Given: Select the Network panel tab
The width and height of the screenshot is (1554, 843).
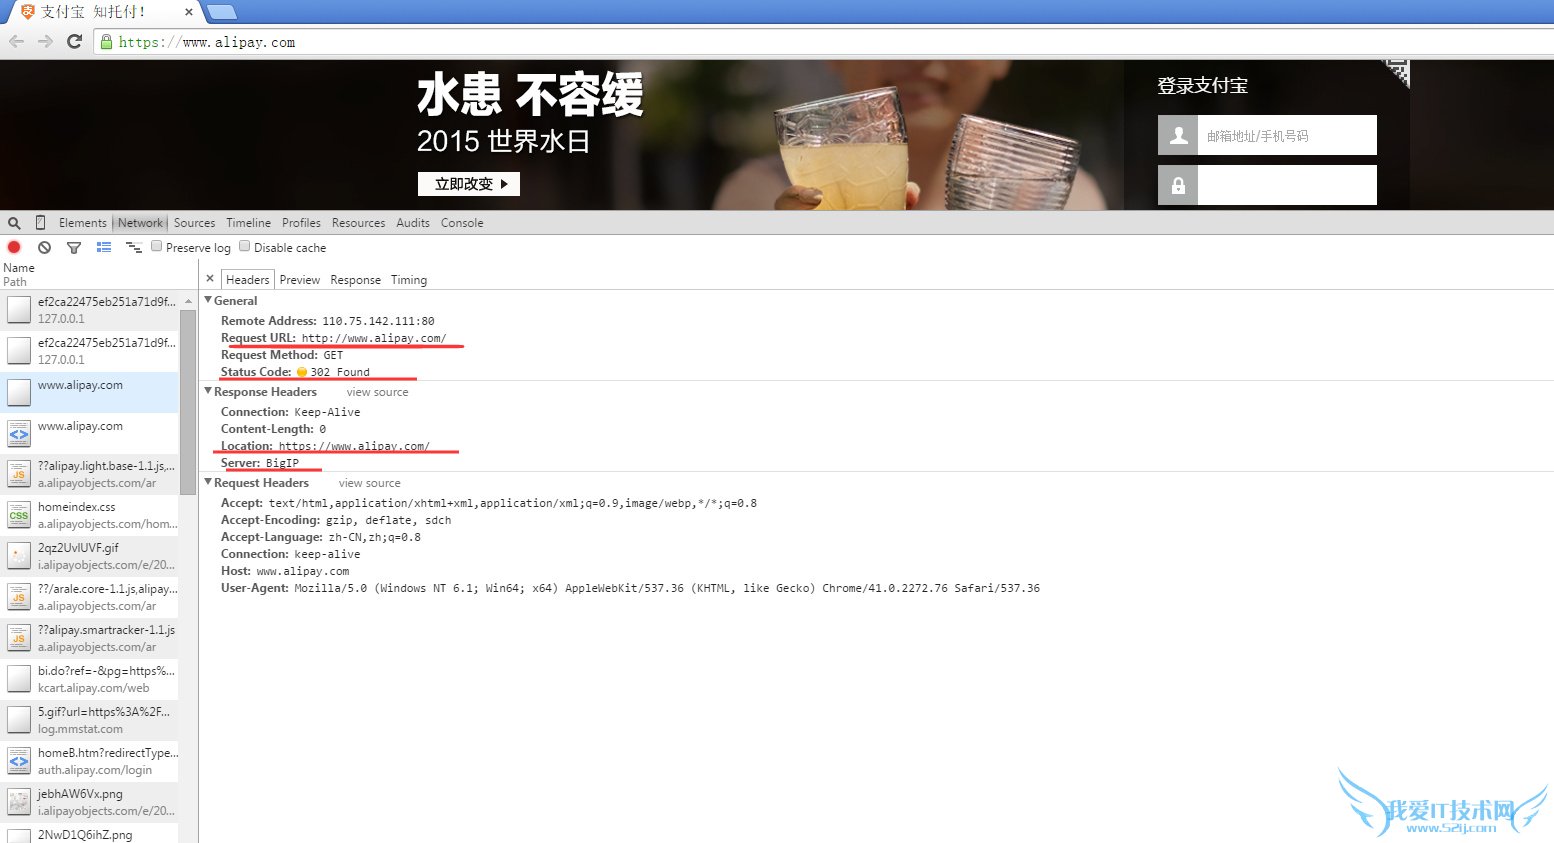Looking at the screenshot, I should 140,223.
